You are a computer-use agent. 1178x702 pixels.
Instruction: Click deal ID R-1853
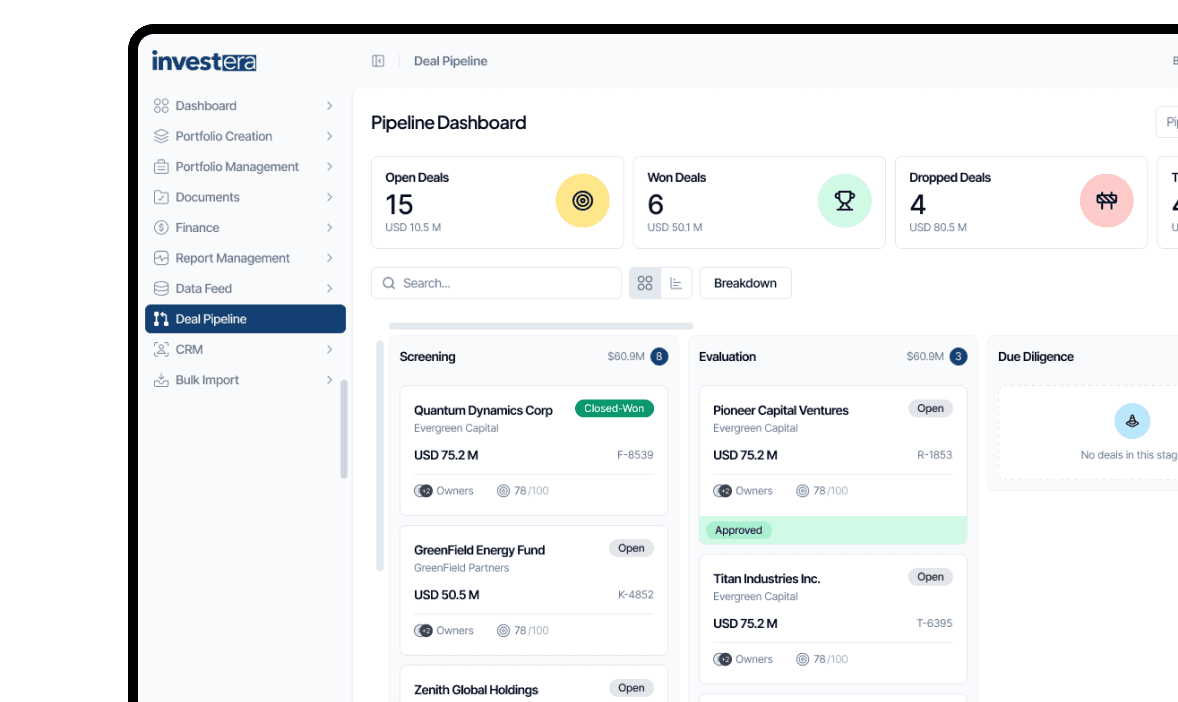point(935,455)
